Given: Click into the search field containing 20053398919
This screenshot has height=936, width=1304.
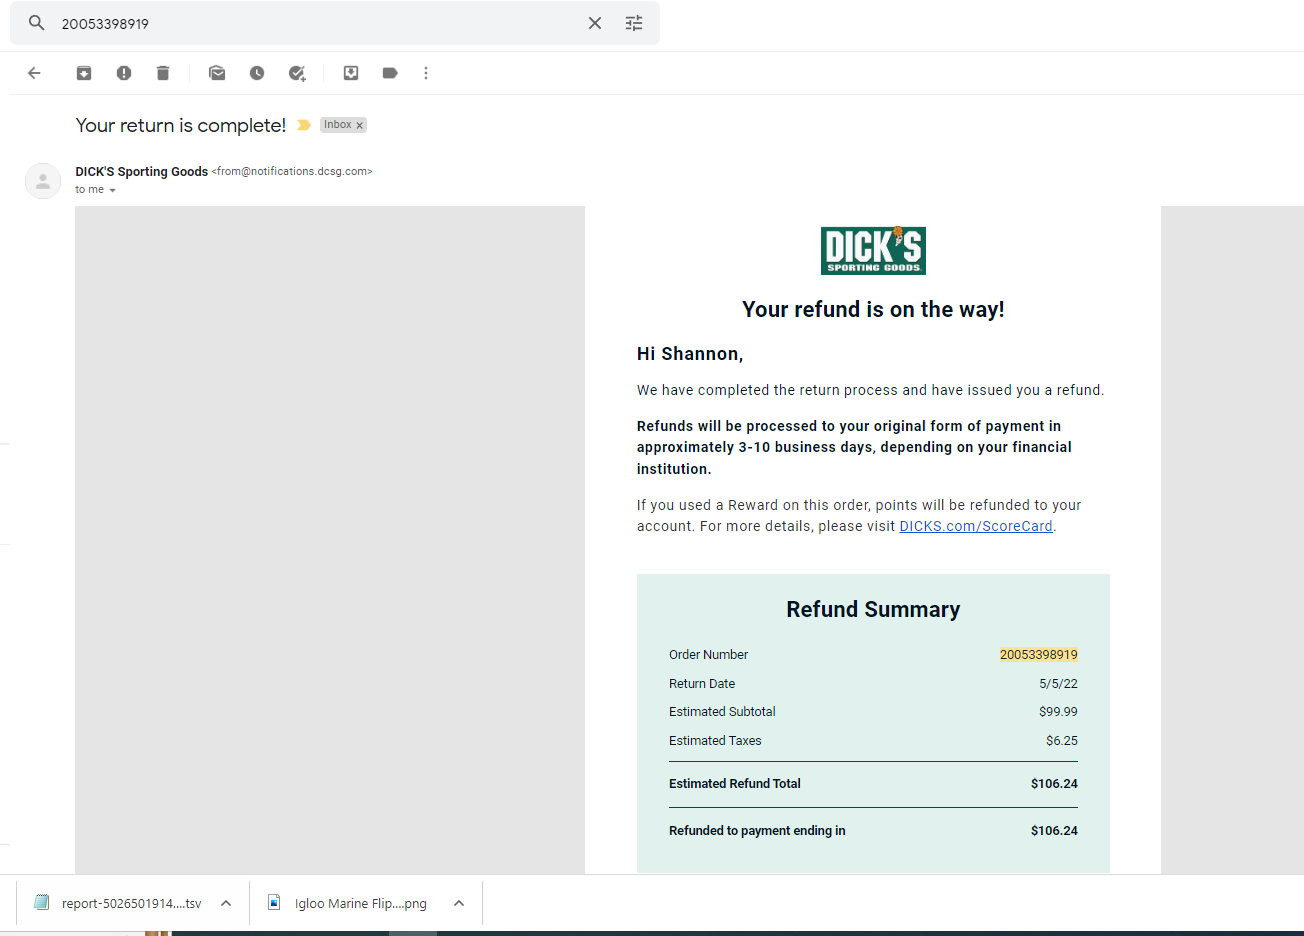Looking at the screenshot, I should [x=318, y=23].
